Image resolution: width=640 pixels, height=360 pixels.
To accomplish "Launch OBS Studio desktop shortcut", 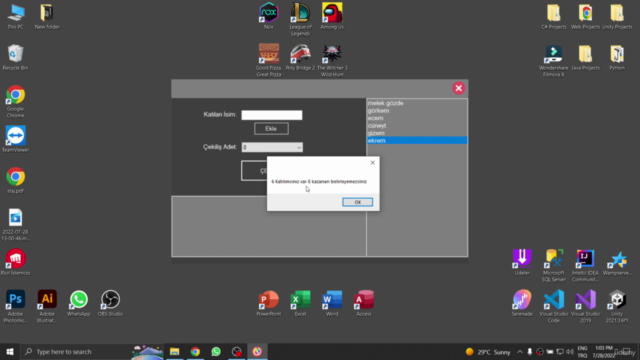I will click(x=110, y=303).
